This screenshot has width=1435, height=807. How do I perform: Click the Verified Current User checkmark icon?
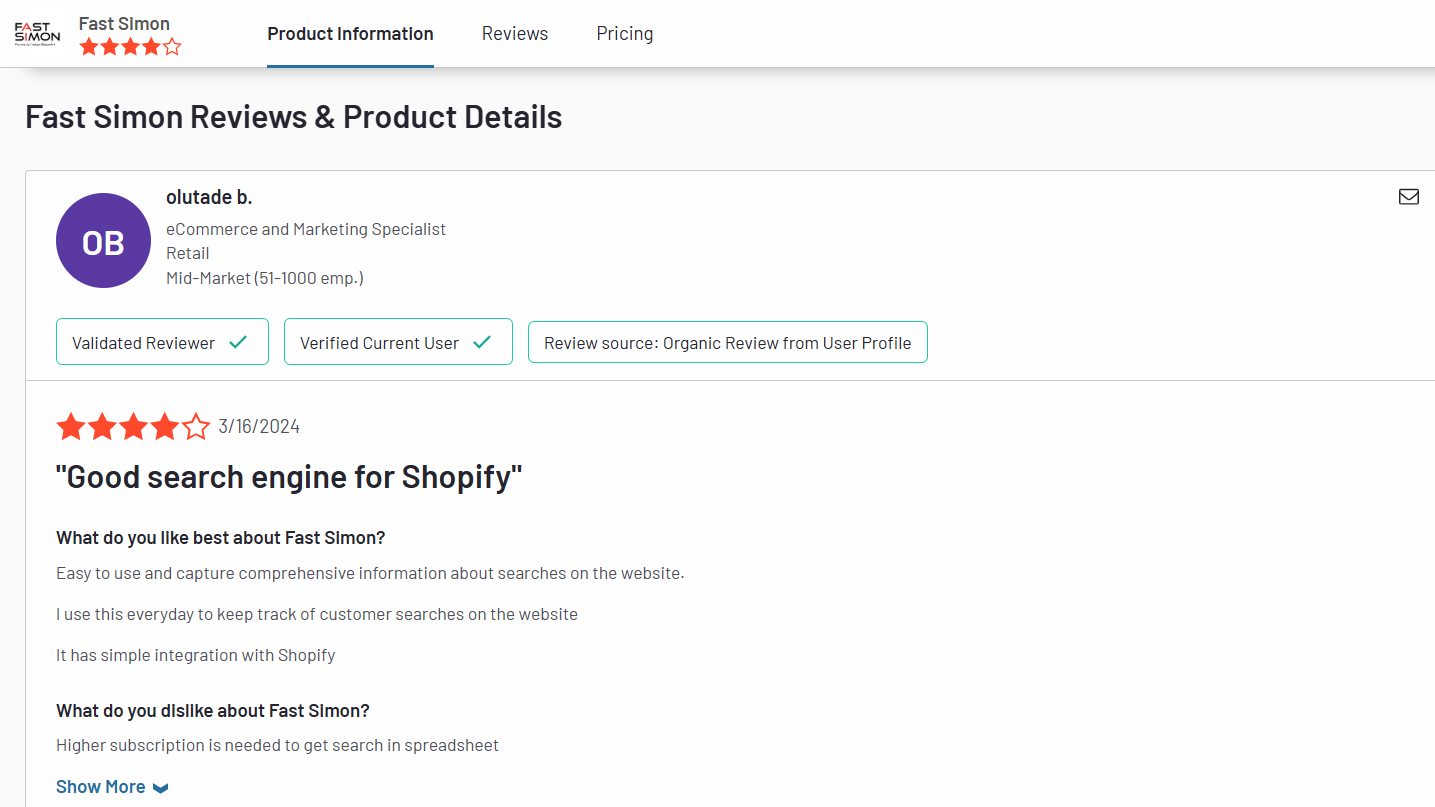point(482,342)
